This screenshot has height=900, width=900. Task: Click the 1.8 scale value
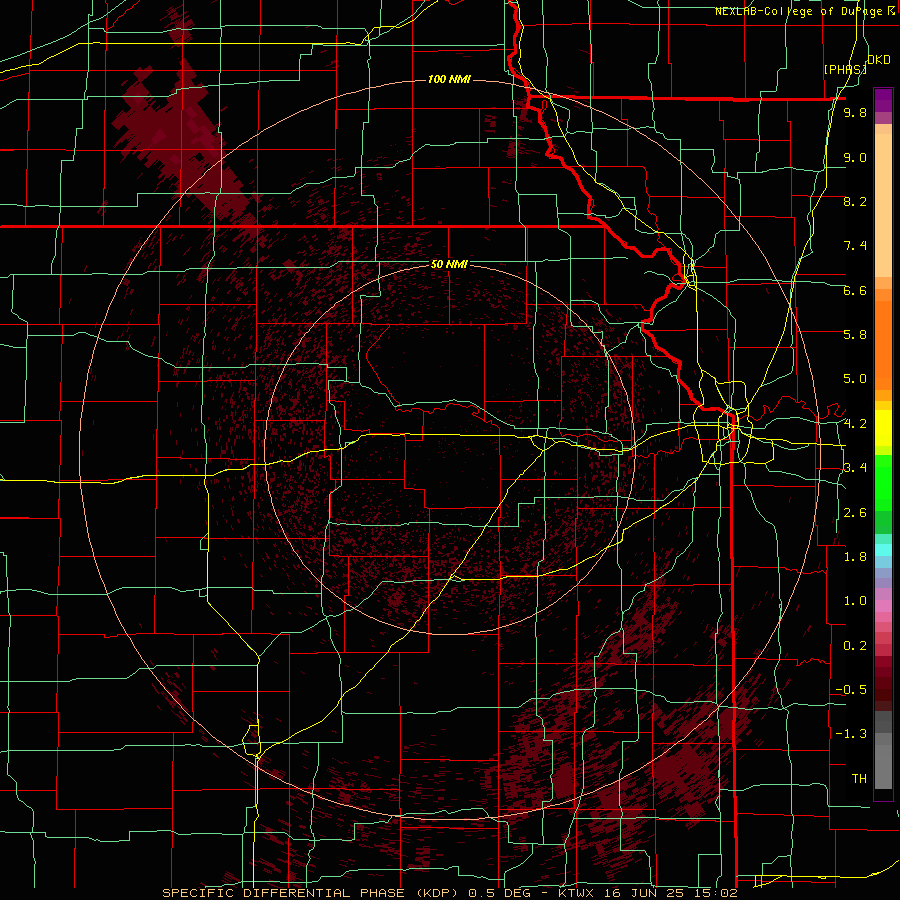tap(855, 557)
